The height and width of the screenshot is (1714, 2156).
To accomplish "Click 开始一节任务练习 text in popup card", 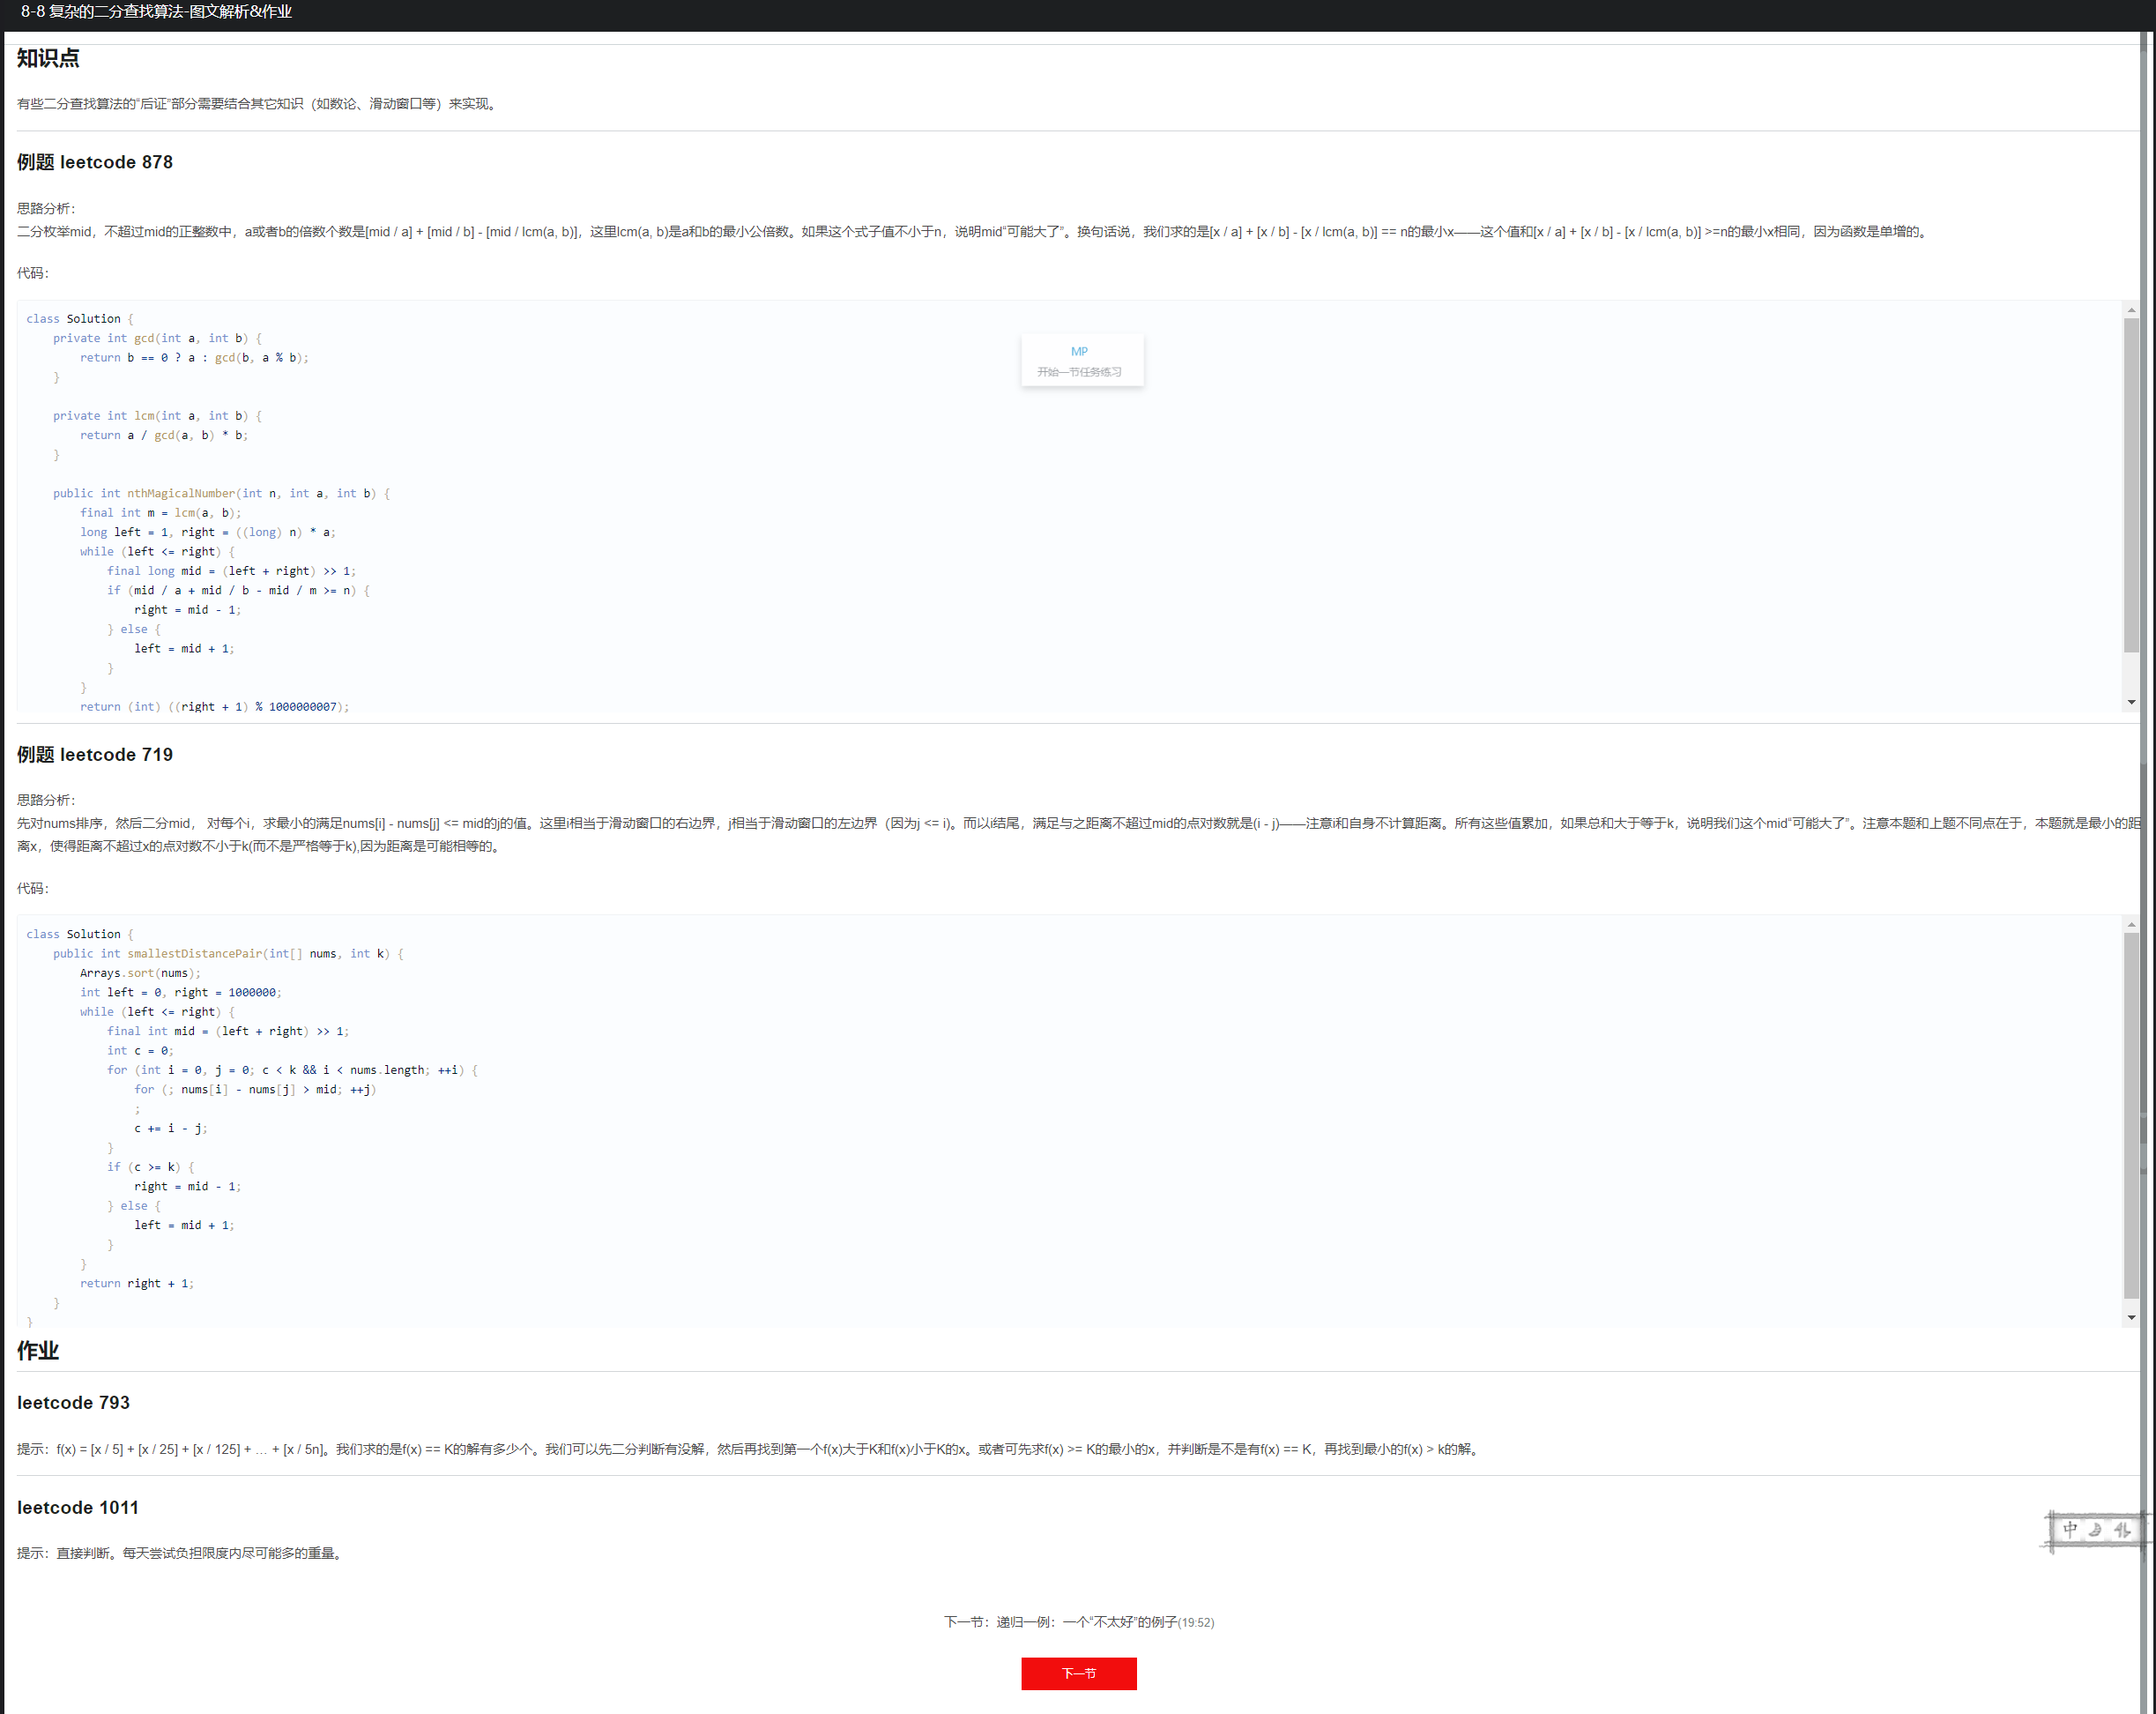I will tap(1079, 372).
